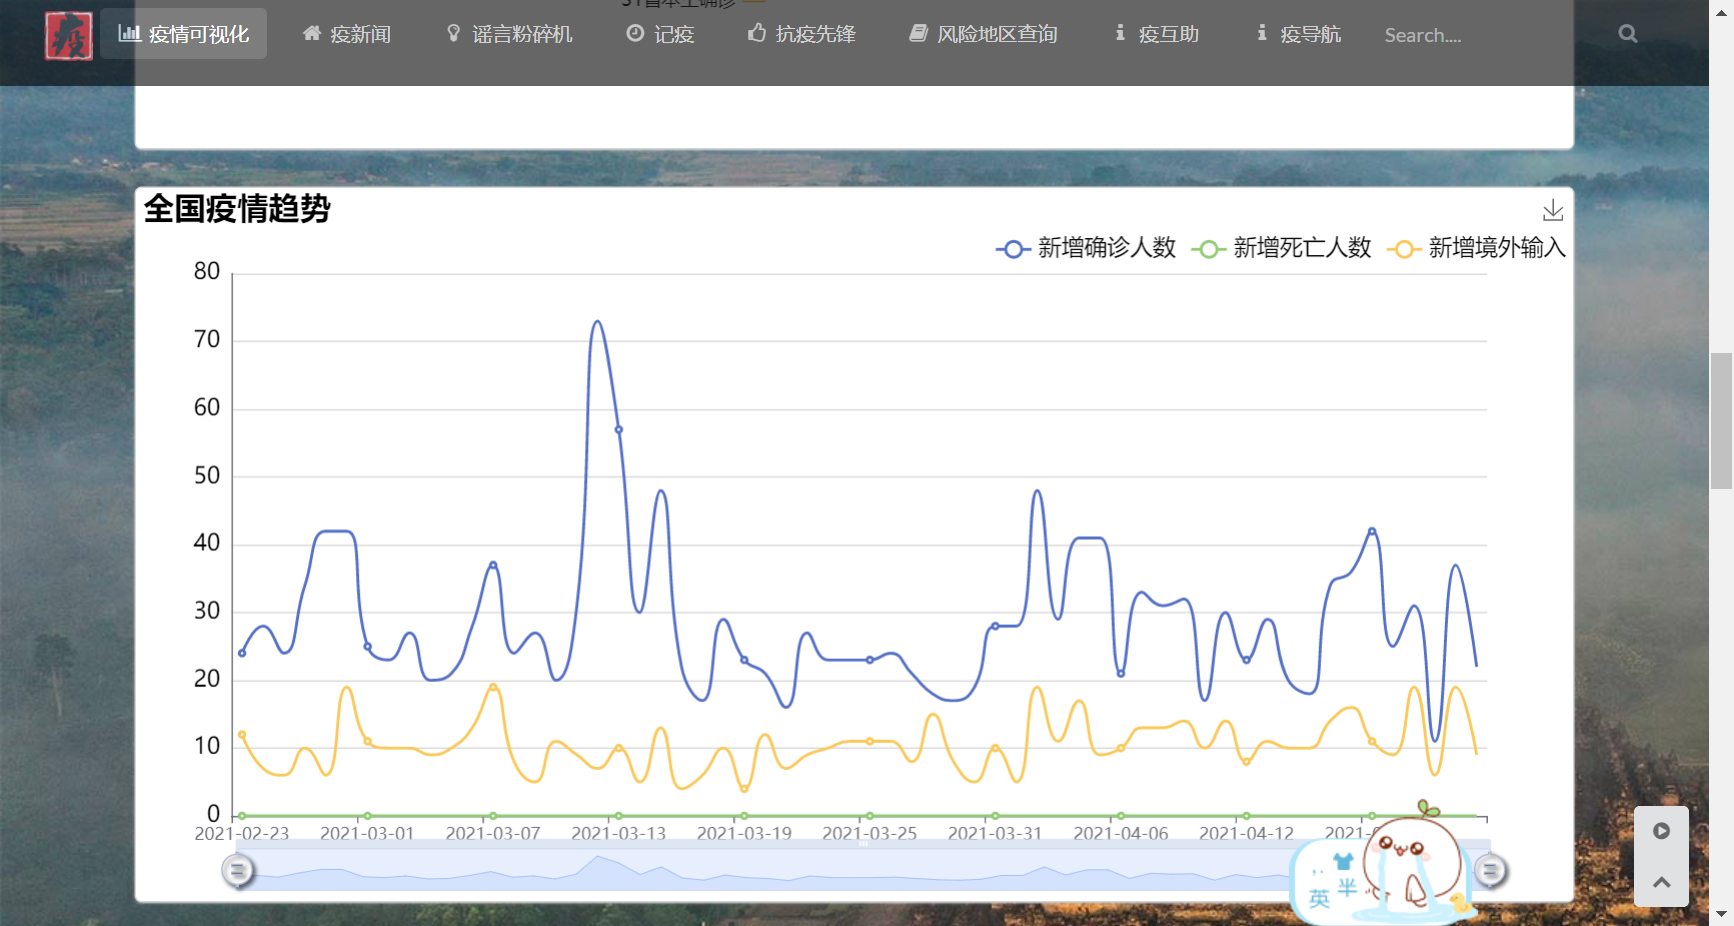1734x926 pixels.
Task: Click the x-axis label 2021-03-13
Action: click(x=618, y=834)
